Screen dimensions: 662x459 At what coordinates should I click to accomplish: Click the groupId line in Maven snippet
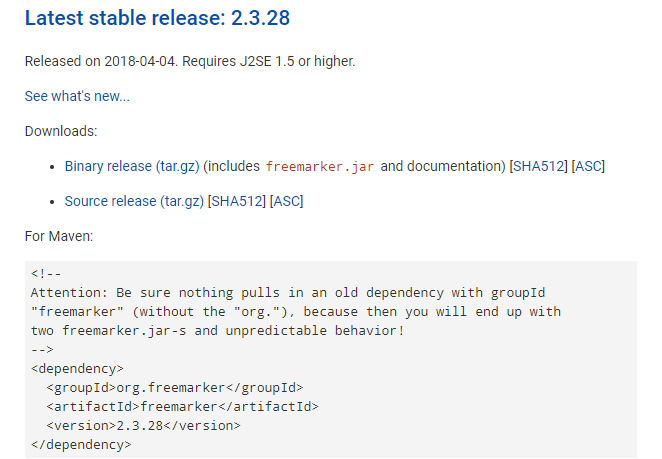(175, 388)
